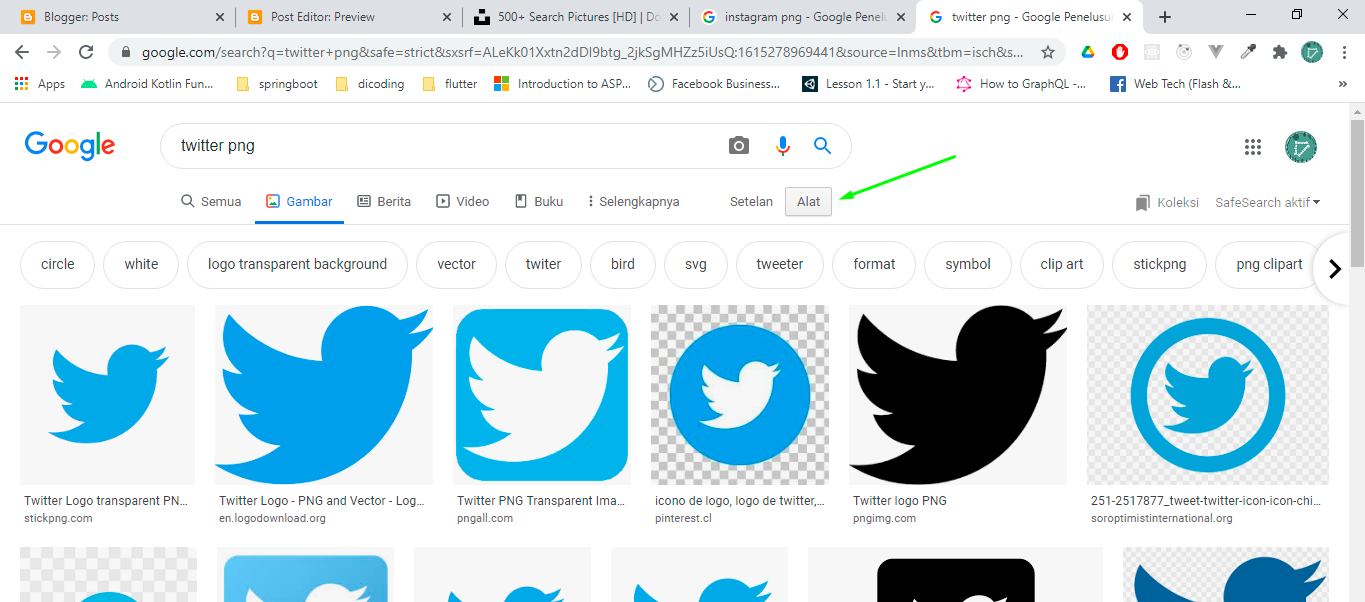Screen dimensions: 1365x602
Task: Switch to the Post Editor: Preview tab
Action: [348, 17]
